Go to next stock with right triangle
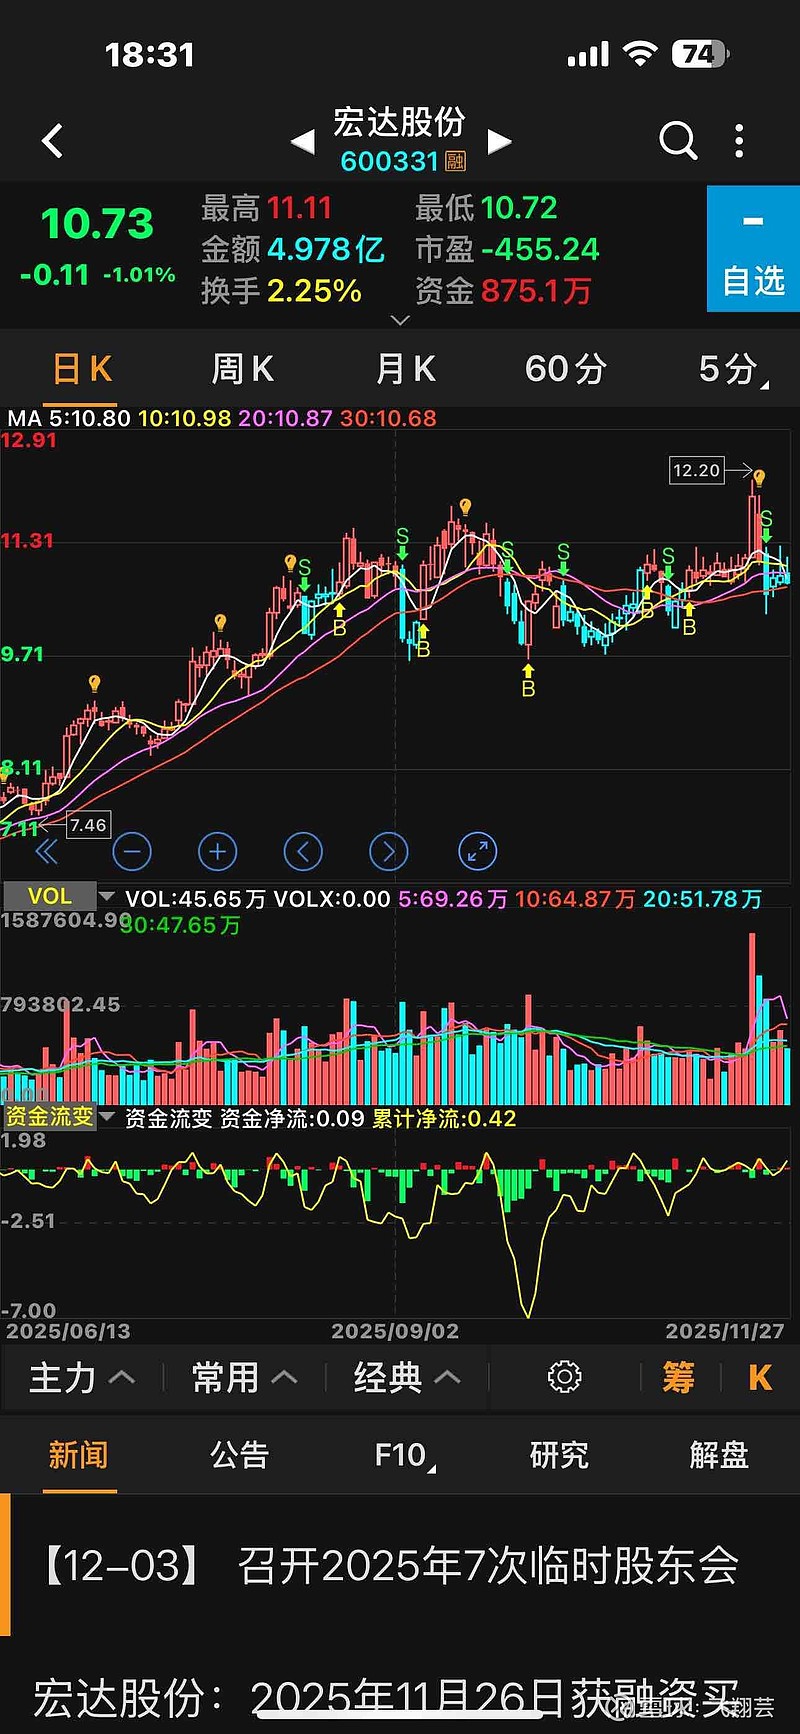 tap(499, 142)
